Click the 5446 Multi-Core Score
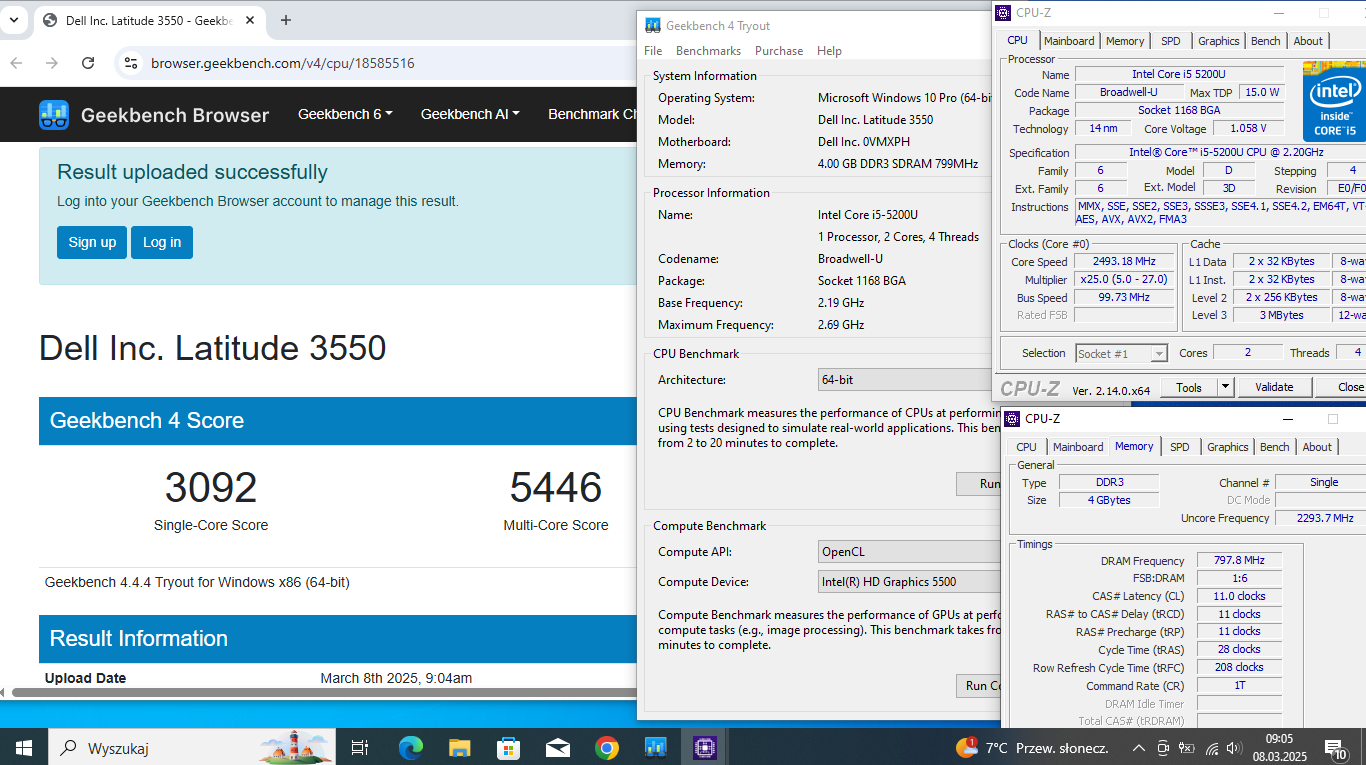The height and width of the screenshot is (765, 1366). click(556, 487)
